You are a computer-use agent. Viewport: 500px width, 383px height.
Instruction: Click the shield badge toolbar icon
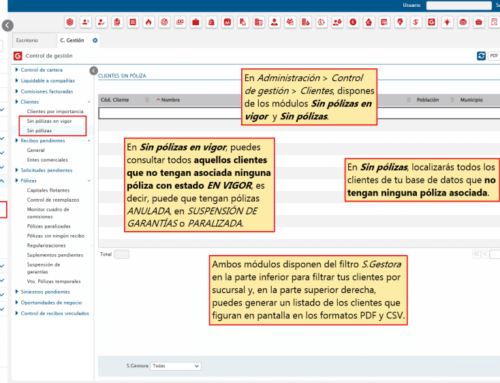pos(400,22)
